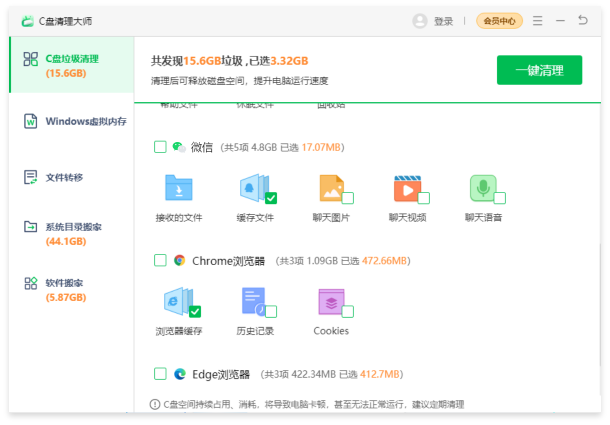
Task: Click the Chrome browser cache icon
Action: point(178,301)
